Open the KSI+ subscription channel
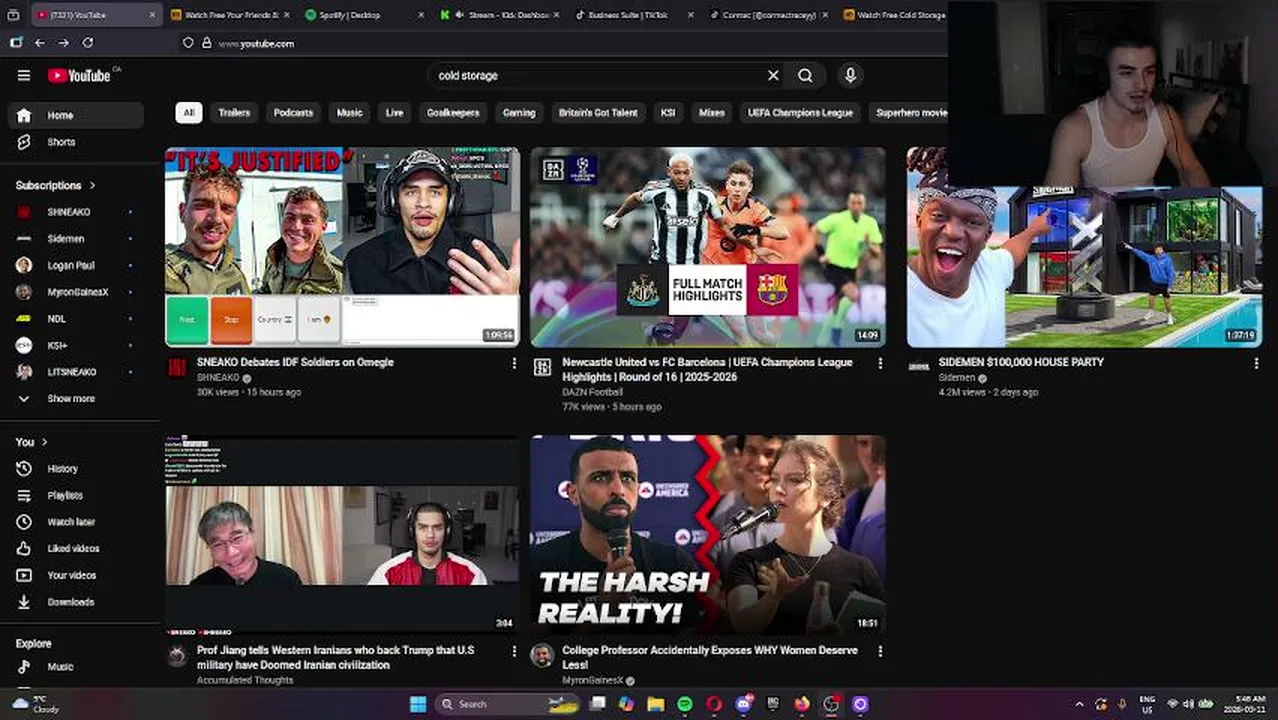Viewport: 1278px width, 720px height. point(75,345)
